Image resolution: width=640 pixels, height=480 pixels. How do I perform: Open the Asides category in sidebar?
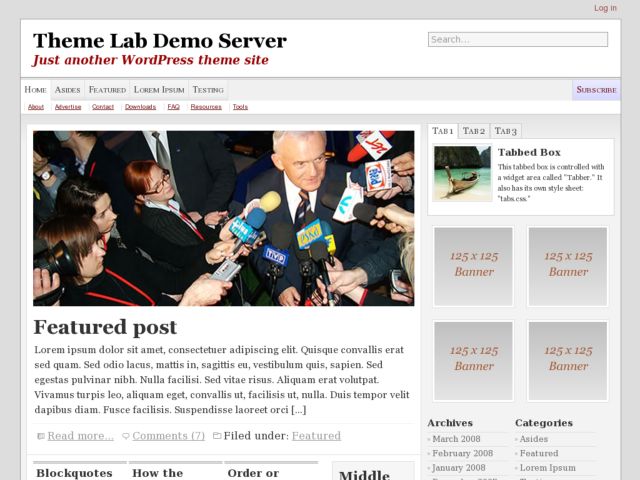(534, 439)
